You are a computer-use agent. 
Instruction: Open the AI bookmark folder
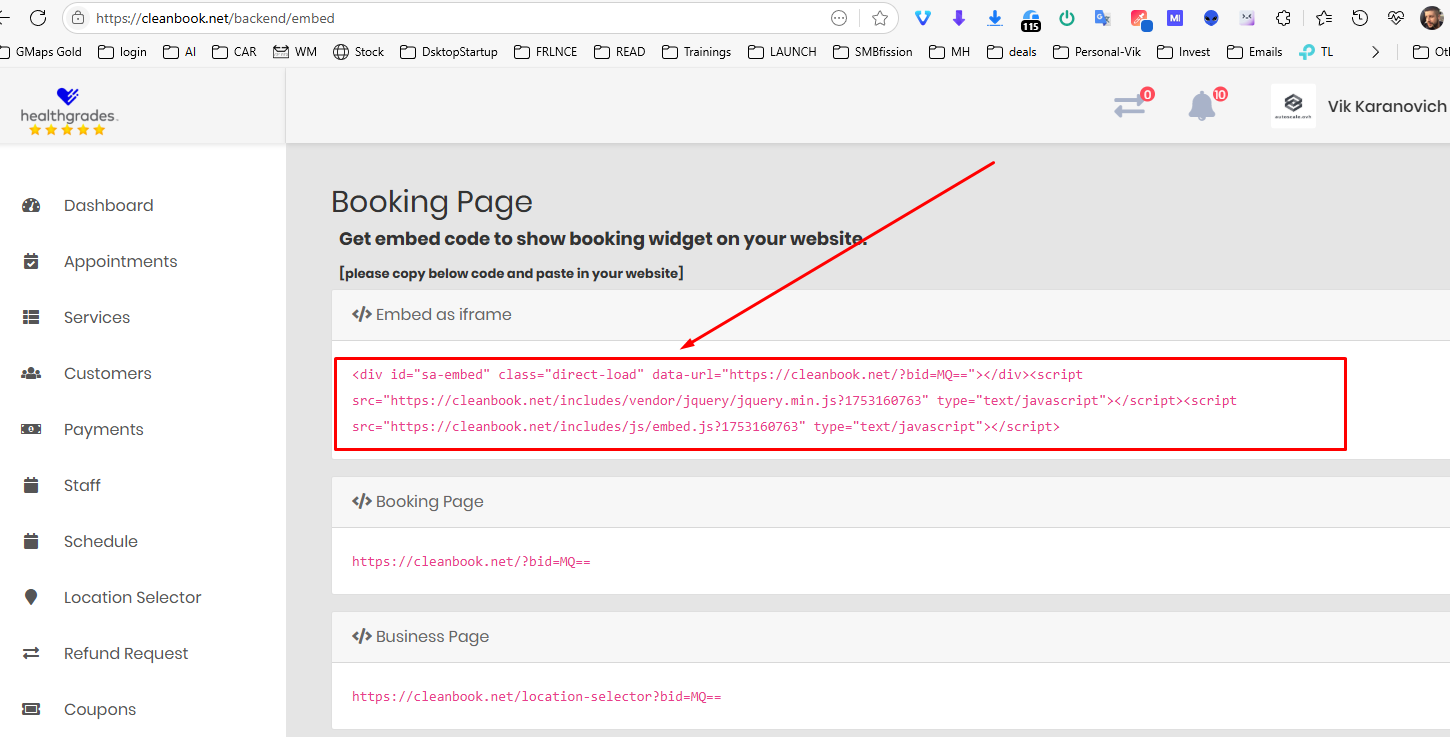(179, 52)
